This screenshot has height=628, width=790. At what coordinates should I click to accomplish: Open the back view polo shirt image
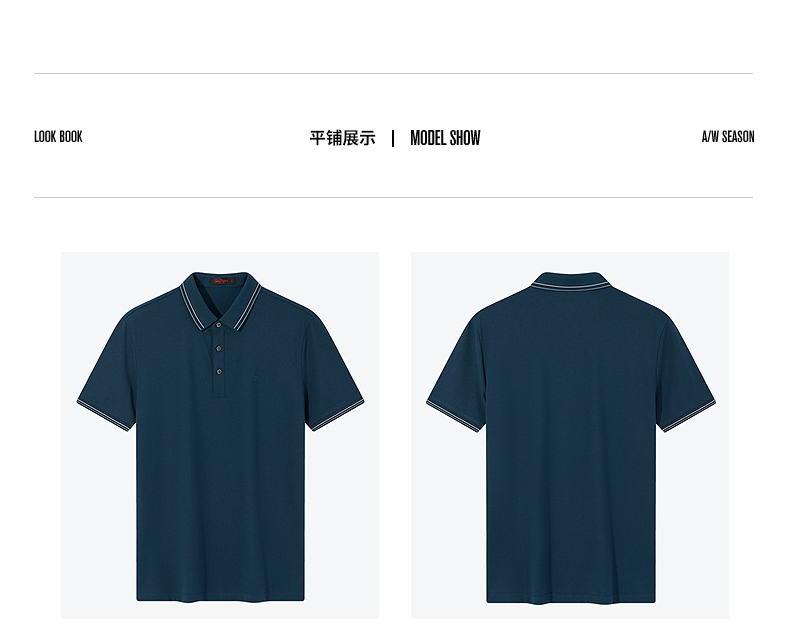coord(570,435)
